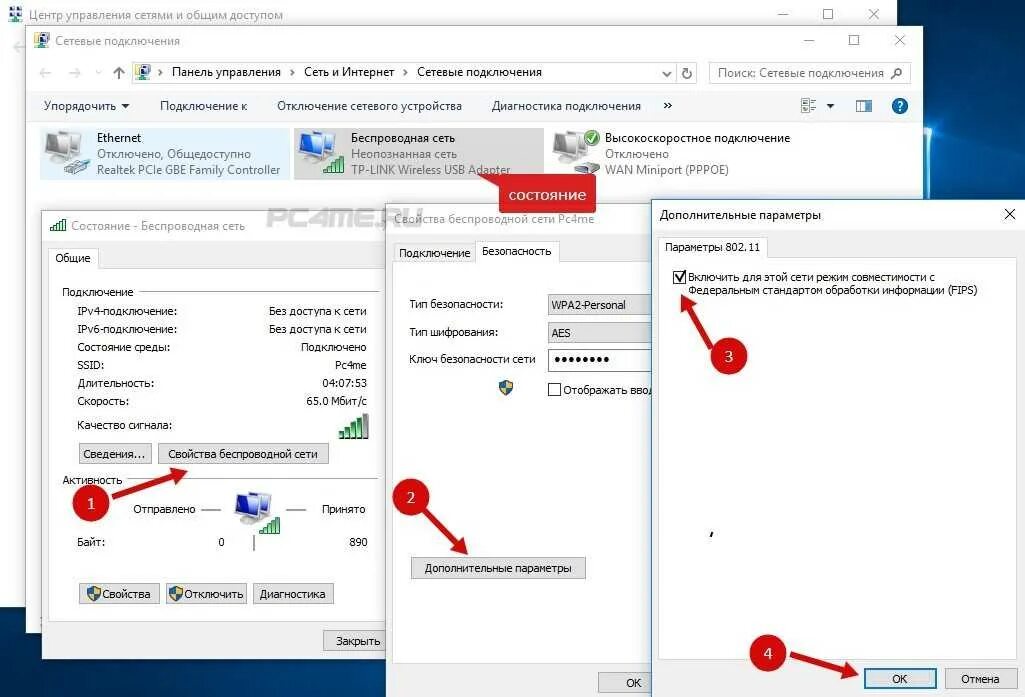This screenshot has width=1025, height=697.
Task: Switch to the Подключение tab
Action: (x=434, y=253)
